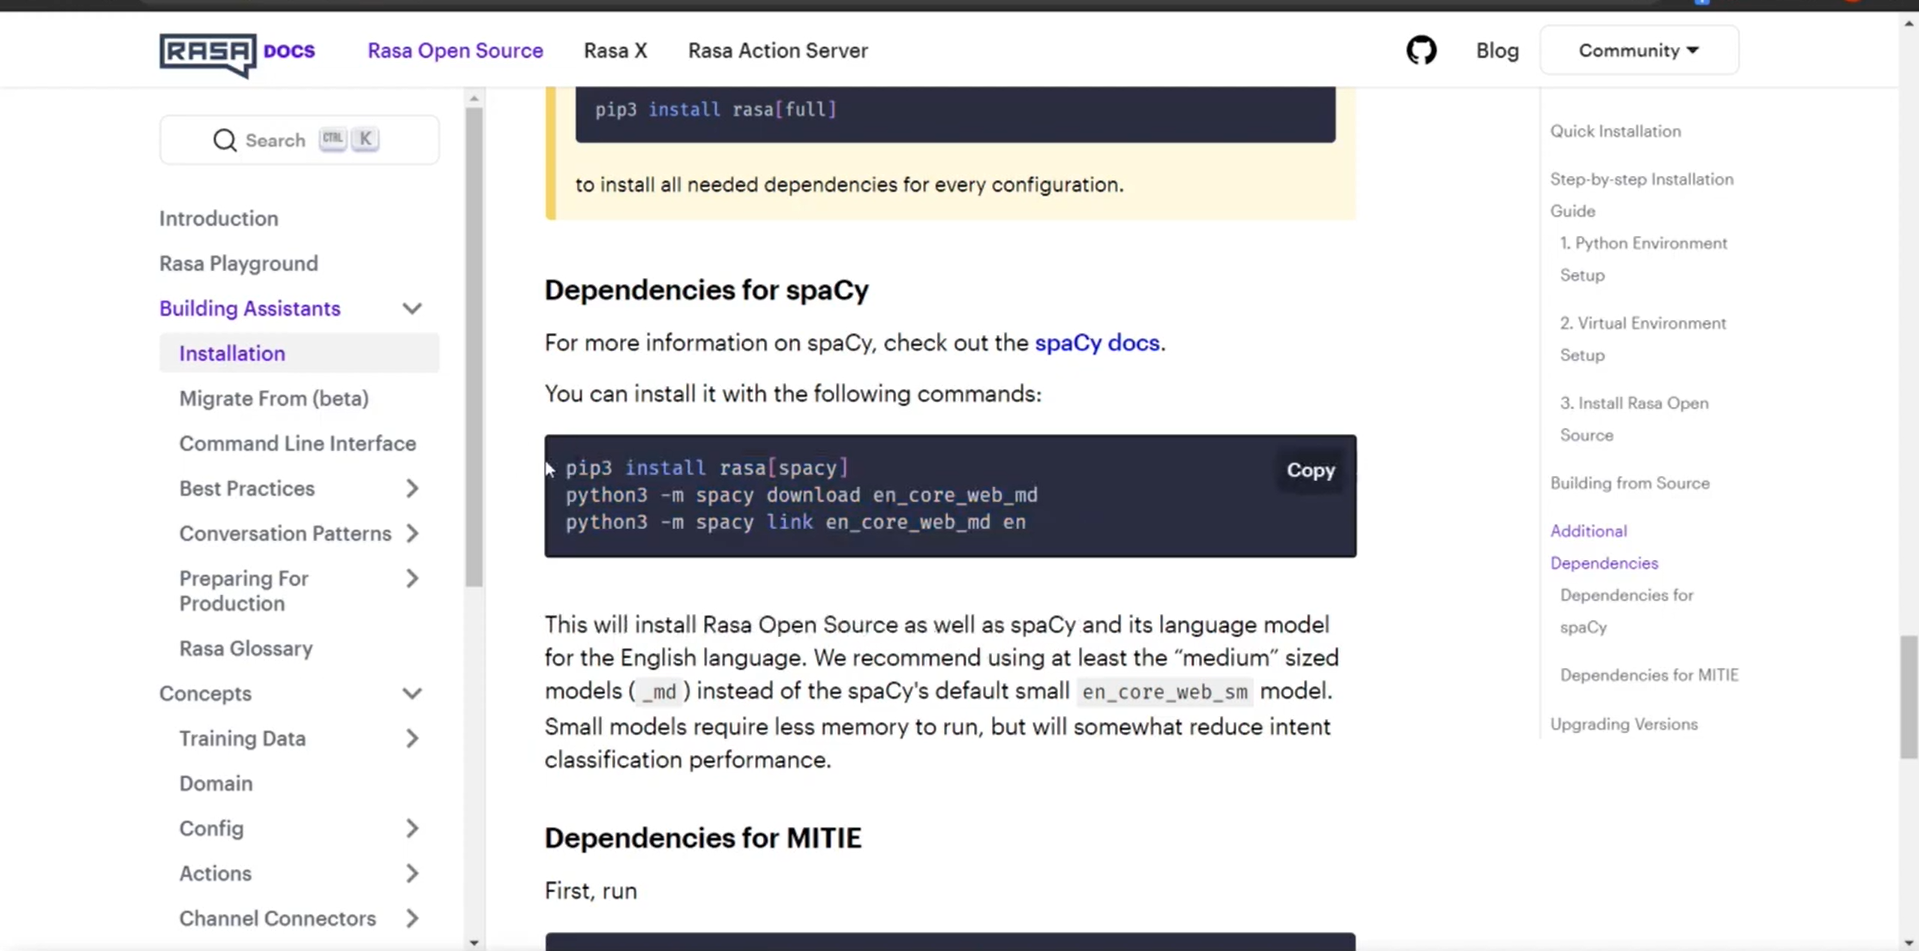1919x951 pixels.
Task: Expand the Best Practices chevron
Action: pyautogui.click(x=412, y=488)
